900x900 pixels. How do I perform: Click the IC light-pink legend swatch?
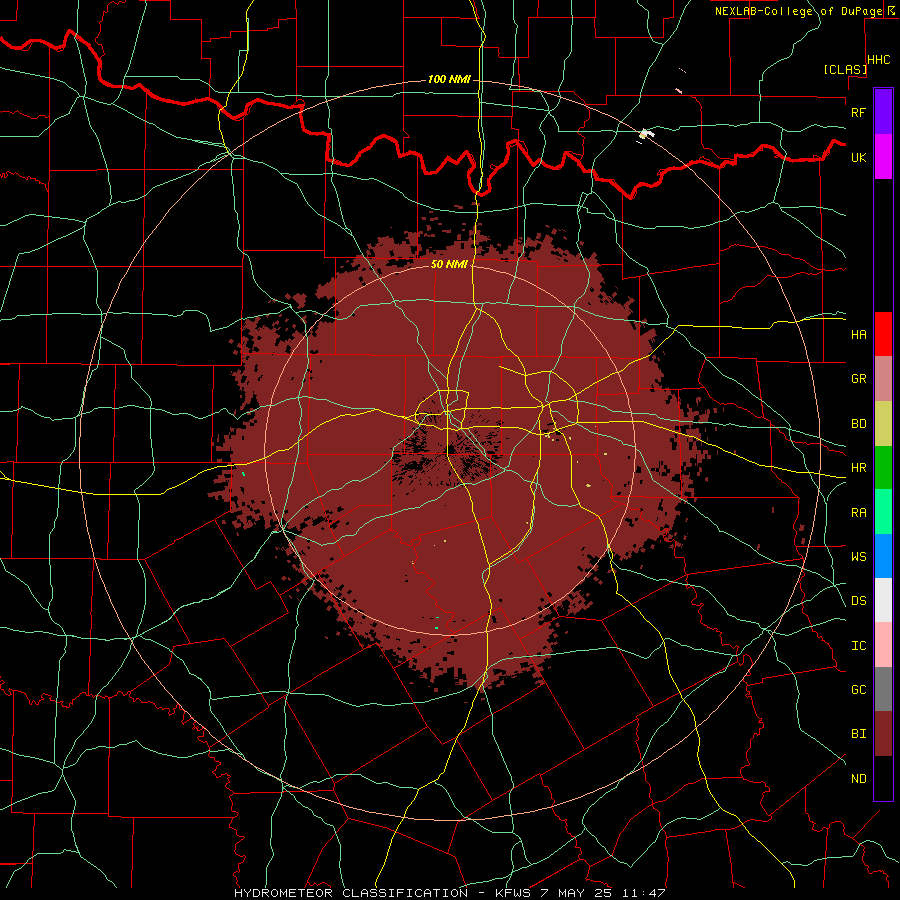883,645
